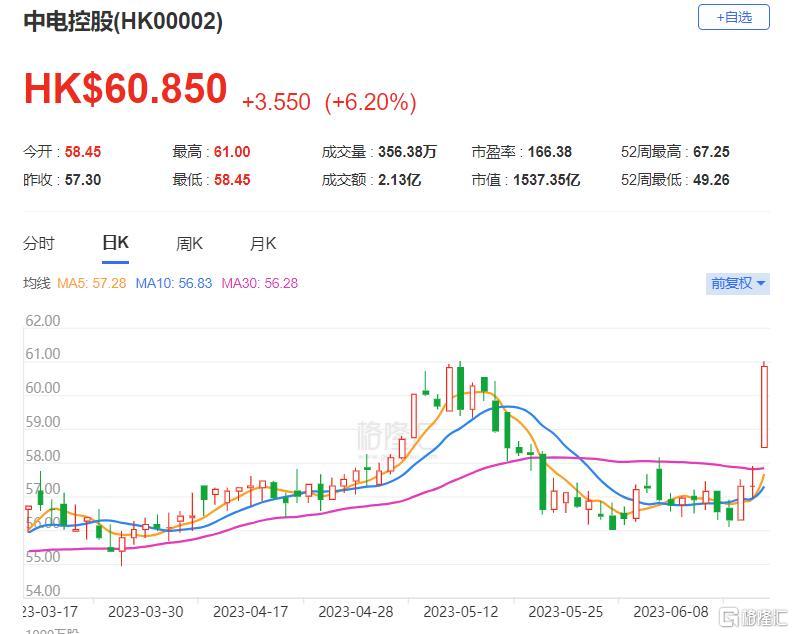Viewport: 794px width, 634px height.
Task: Click the HK$60.850 current price
Action: [126, 90]
